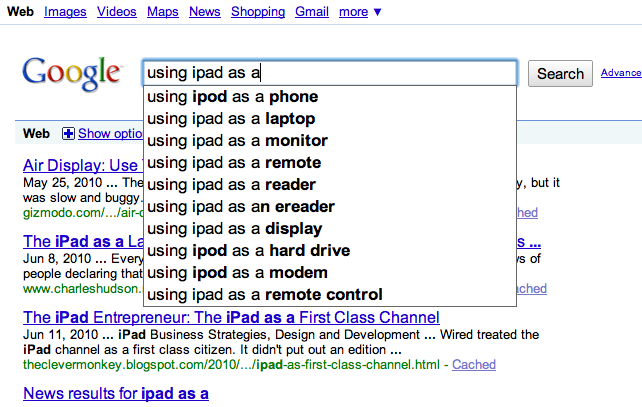Click the Search button

[x=560, y=74]
